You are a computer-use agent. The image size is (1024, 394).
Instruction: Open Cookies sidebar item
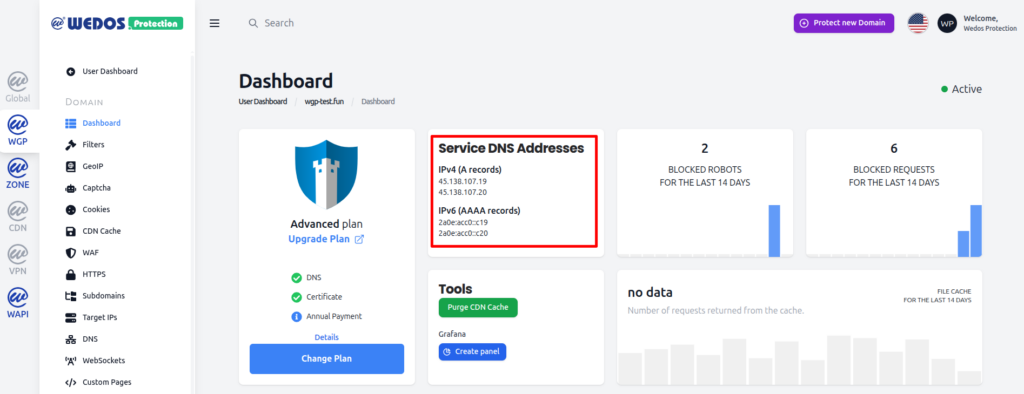88,209
